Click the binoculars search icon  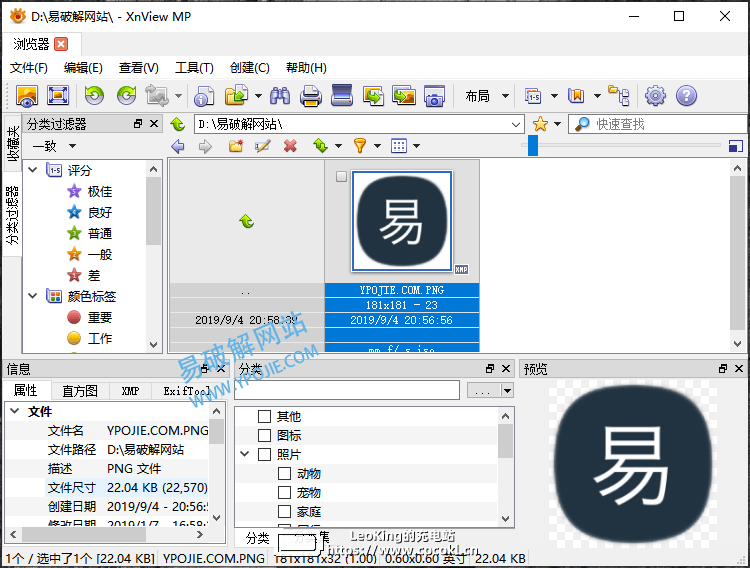(x=280, y=96)
